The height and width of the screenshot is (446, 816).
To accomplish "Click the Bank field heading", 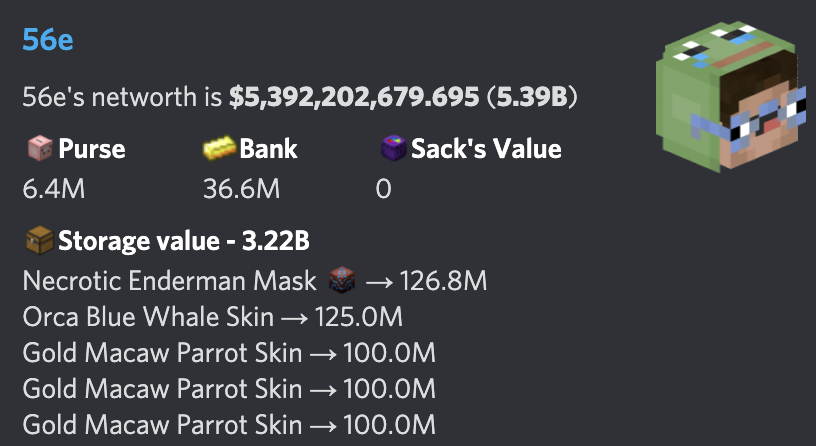I will click(269, 149).
